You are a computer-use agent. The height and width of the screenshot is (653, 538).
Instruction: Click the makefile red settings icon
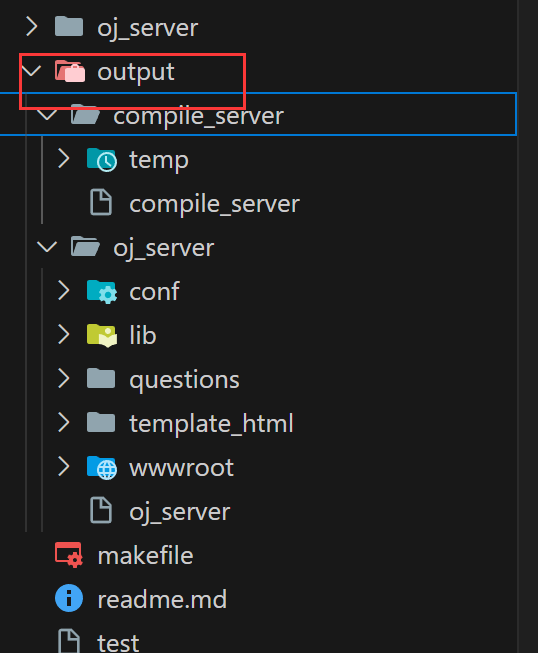[x=69, y=555]
